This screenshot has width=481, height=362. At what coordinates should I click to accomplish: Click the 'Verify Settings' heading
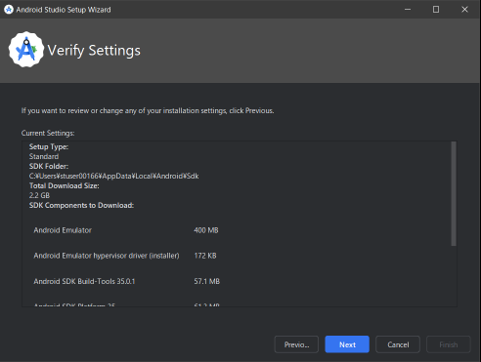(94, 51)
